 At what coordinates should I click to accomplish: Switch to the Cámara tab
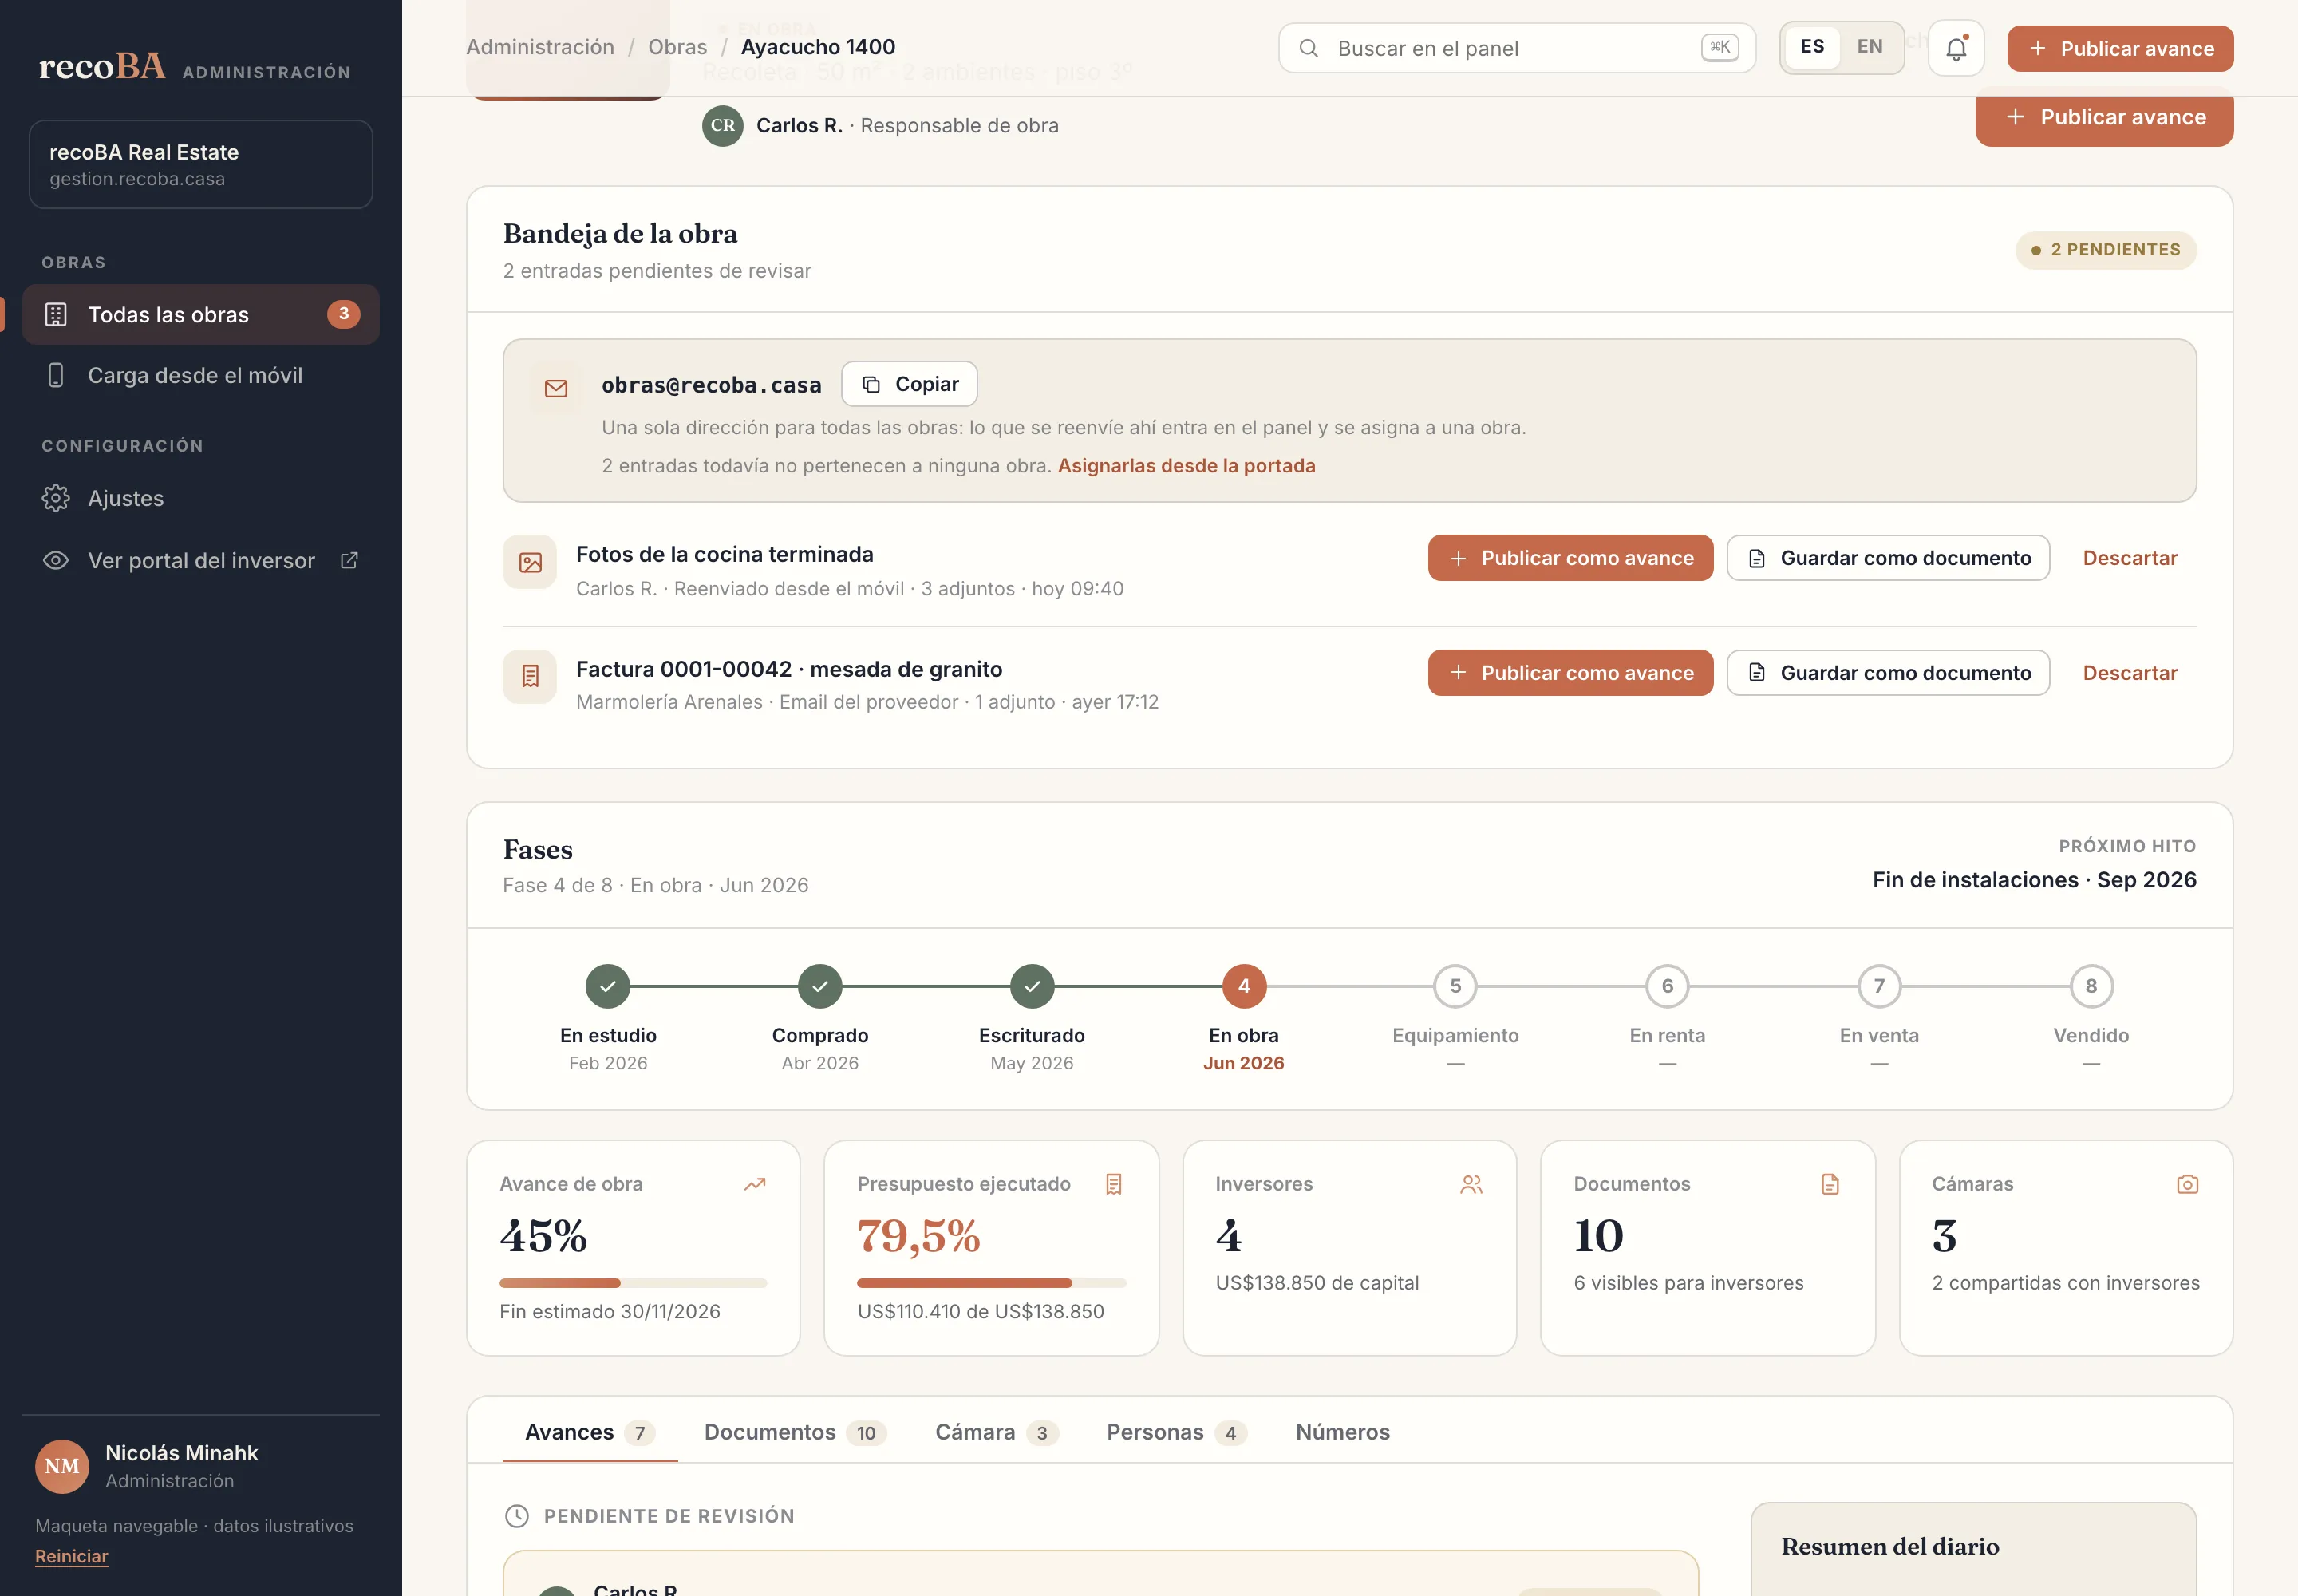tap(996, 1432)
